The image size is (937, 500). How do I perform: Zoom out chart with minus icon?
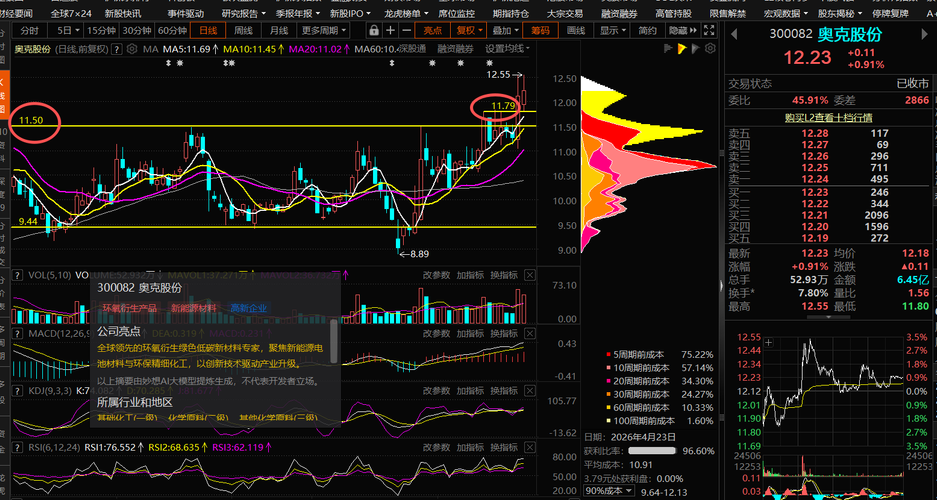point(407,30)
